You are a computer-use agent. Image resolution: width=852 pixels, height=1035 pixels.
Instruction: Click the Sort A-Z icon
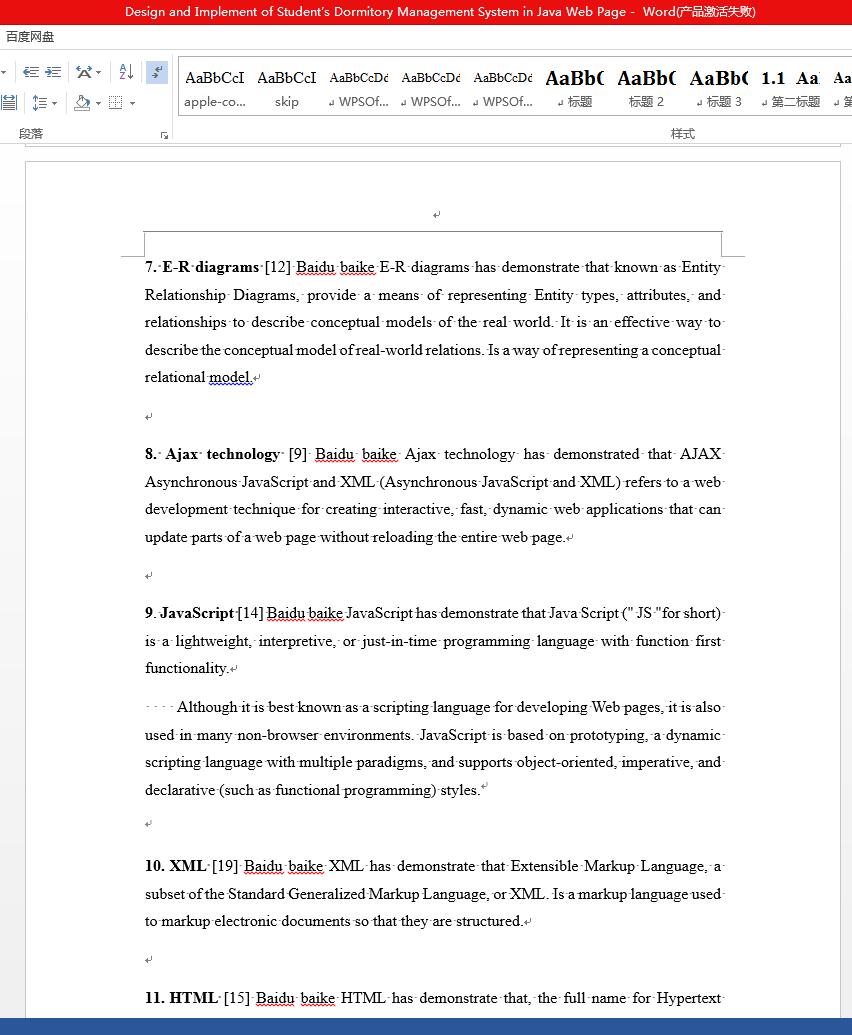[126, 71]
